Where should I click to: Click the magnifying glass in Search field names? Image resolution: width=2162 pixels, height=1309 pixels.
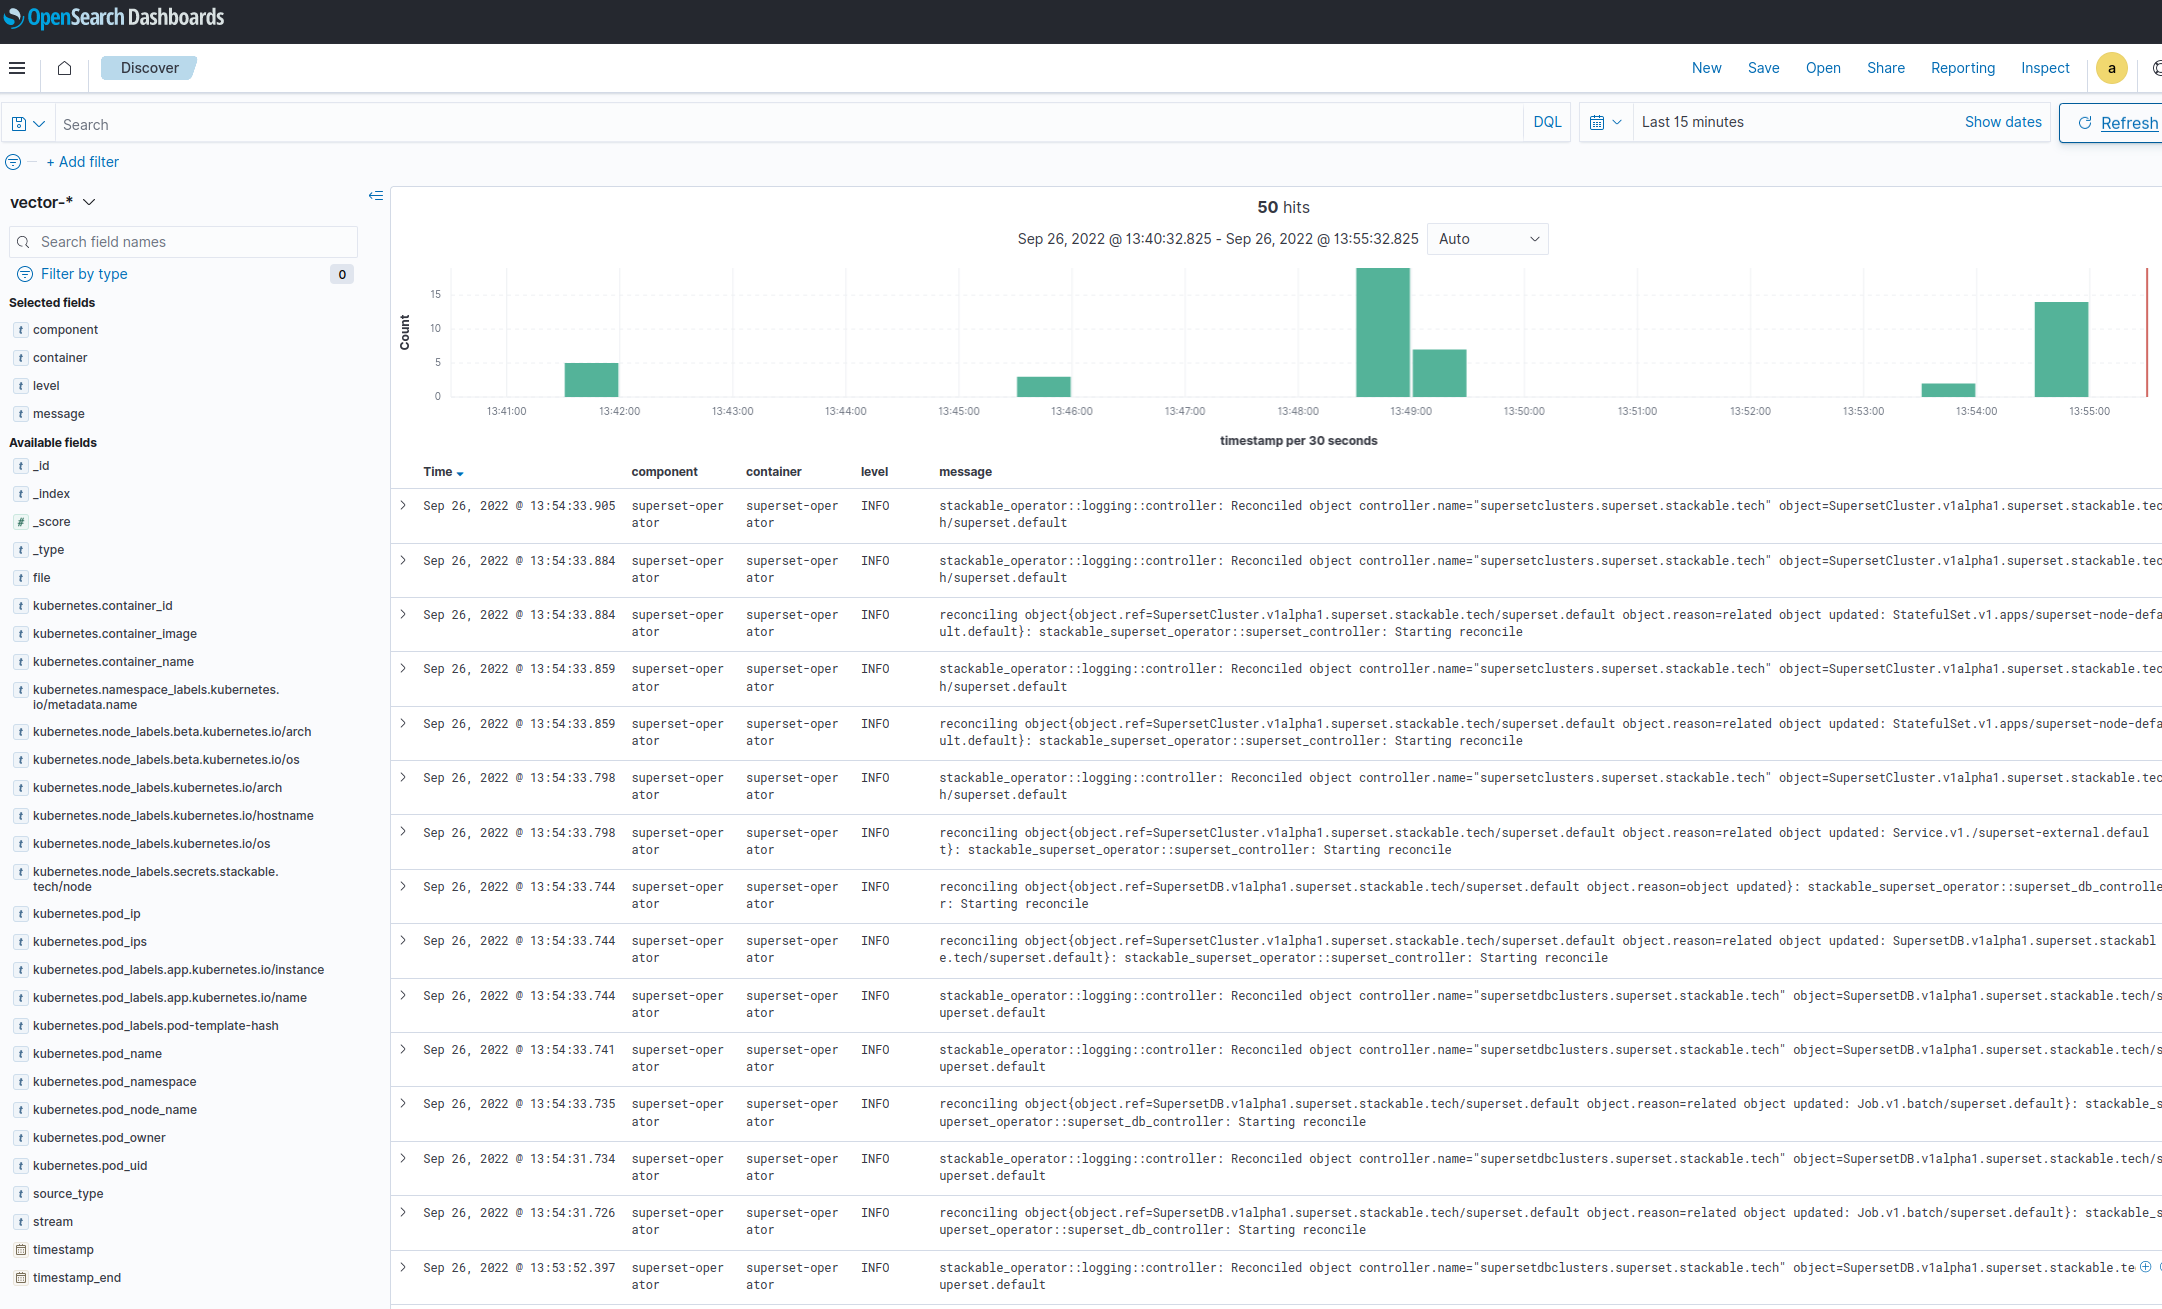pyautogui.click(x=24, y=242)
